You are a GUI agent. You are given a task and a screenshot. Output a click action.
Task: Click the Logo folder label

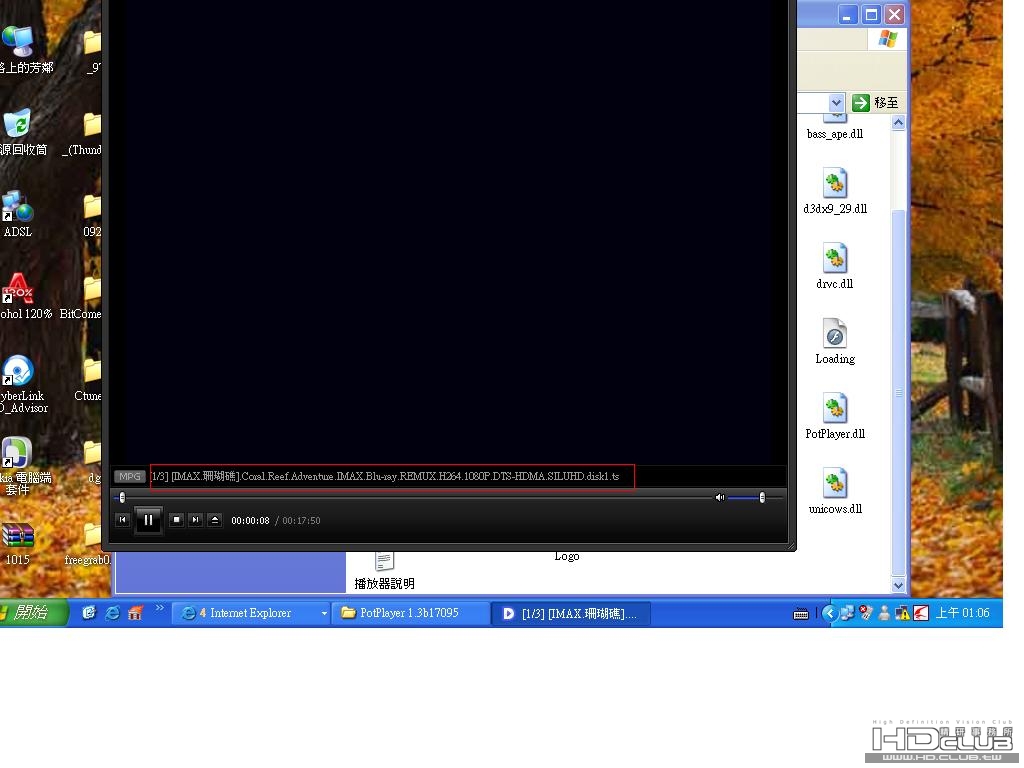[x=567, y=556]
